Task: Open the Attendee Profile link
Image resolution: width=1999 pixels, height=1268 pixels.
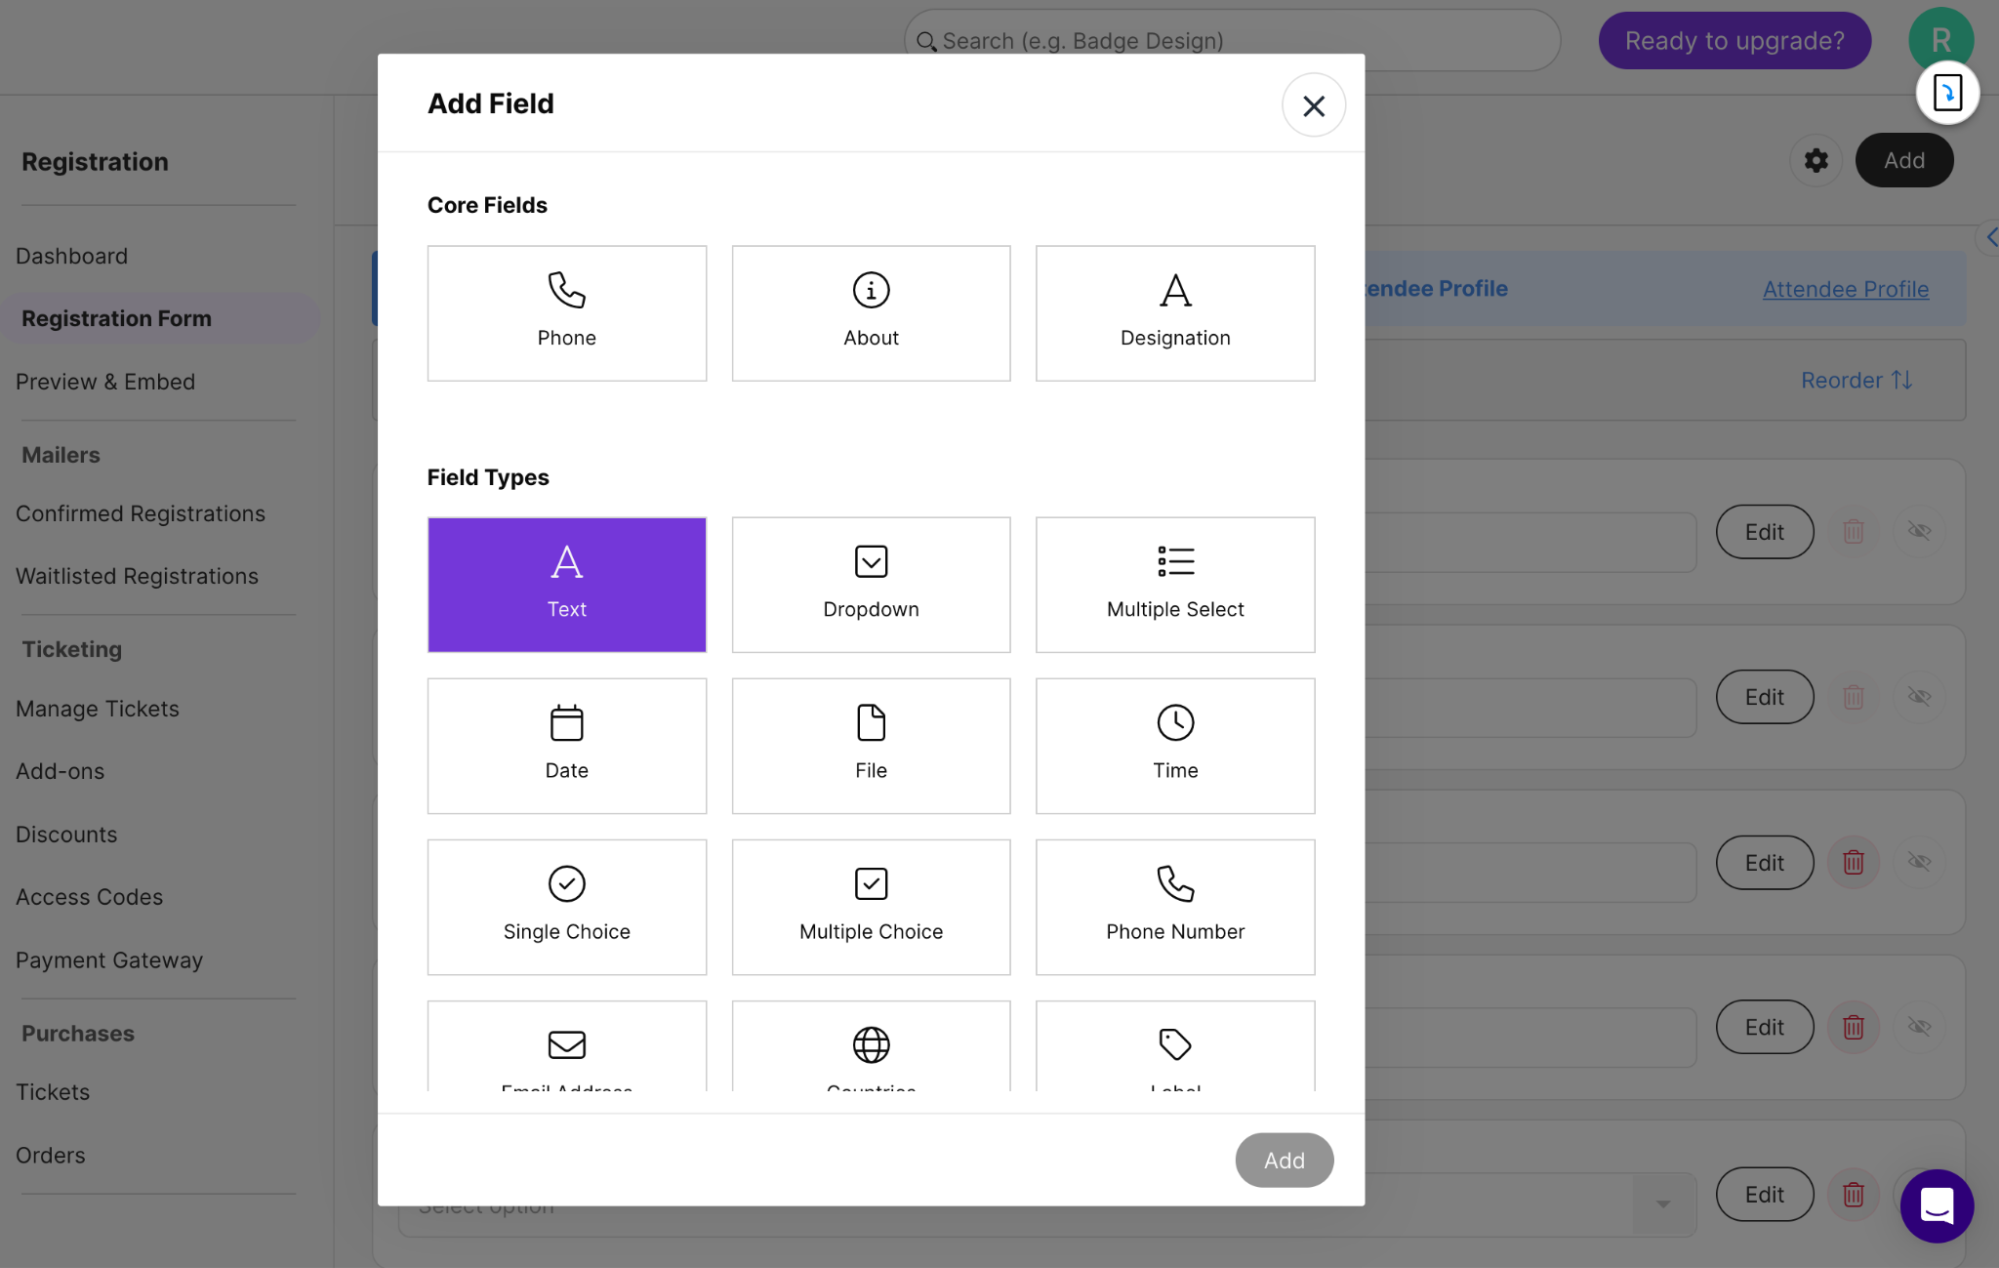Action: 1845,289
